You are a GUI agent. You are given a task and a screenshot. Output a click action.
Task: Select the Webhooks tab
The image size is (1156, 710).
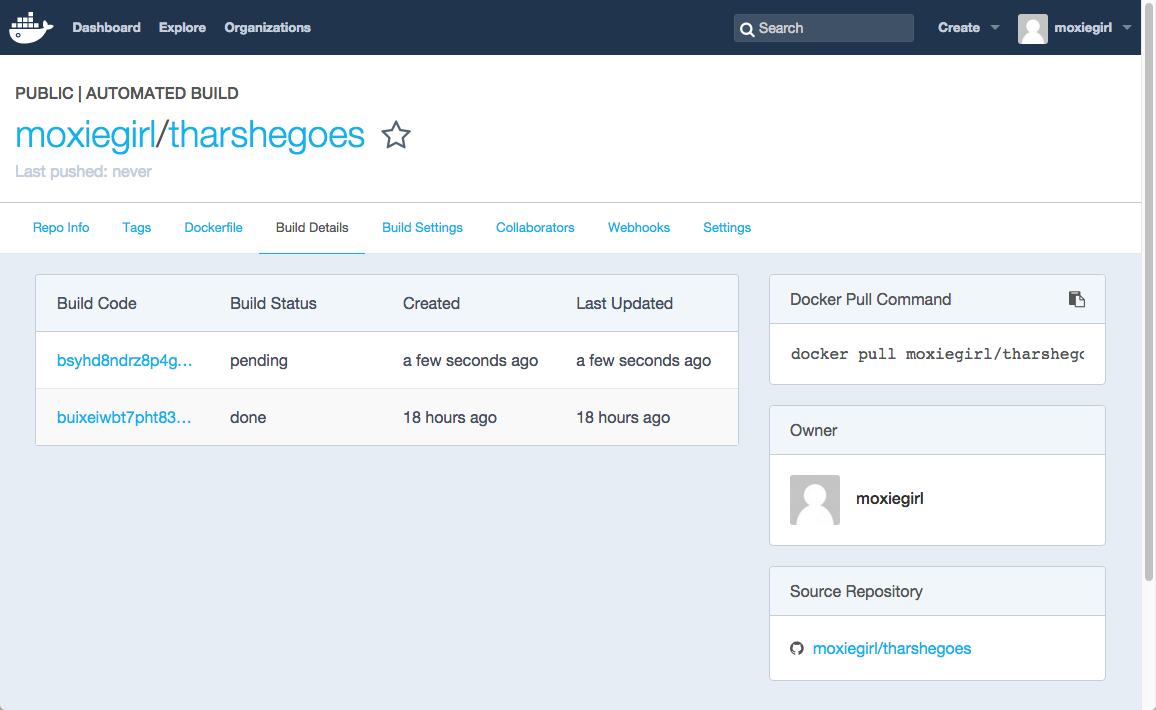point(639,228)
